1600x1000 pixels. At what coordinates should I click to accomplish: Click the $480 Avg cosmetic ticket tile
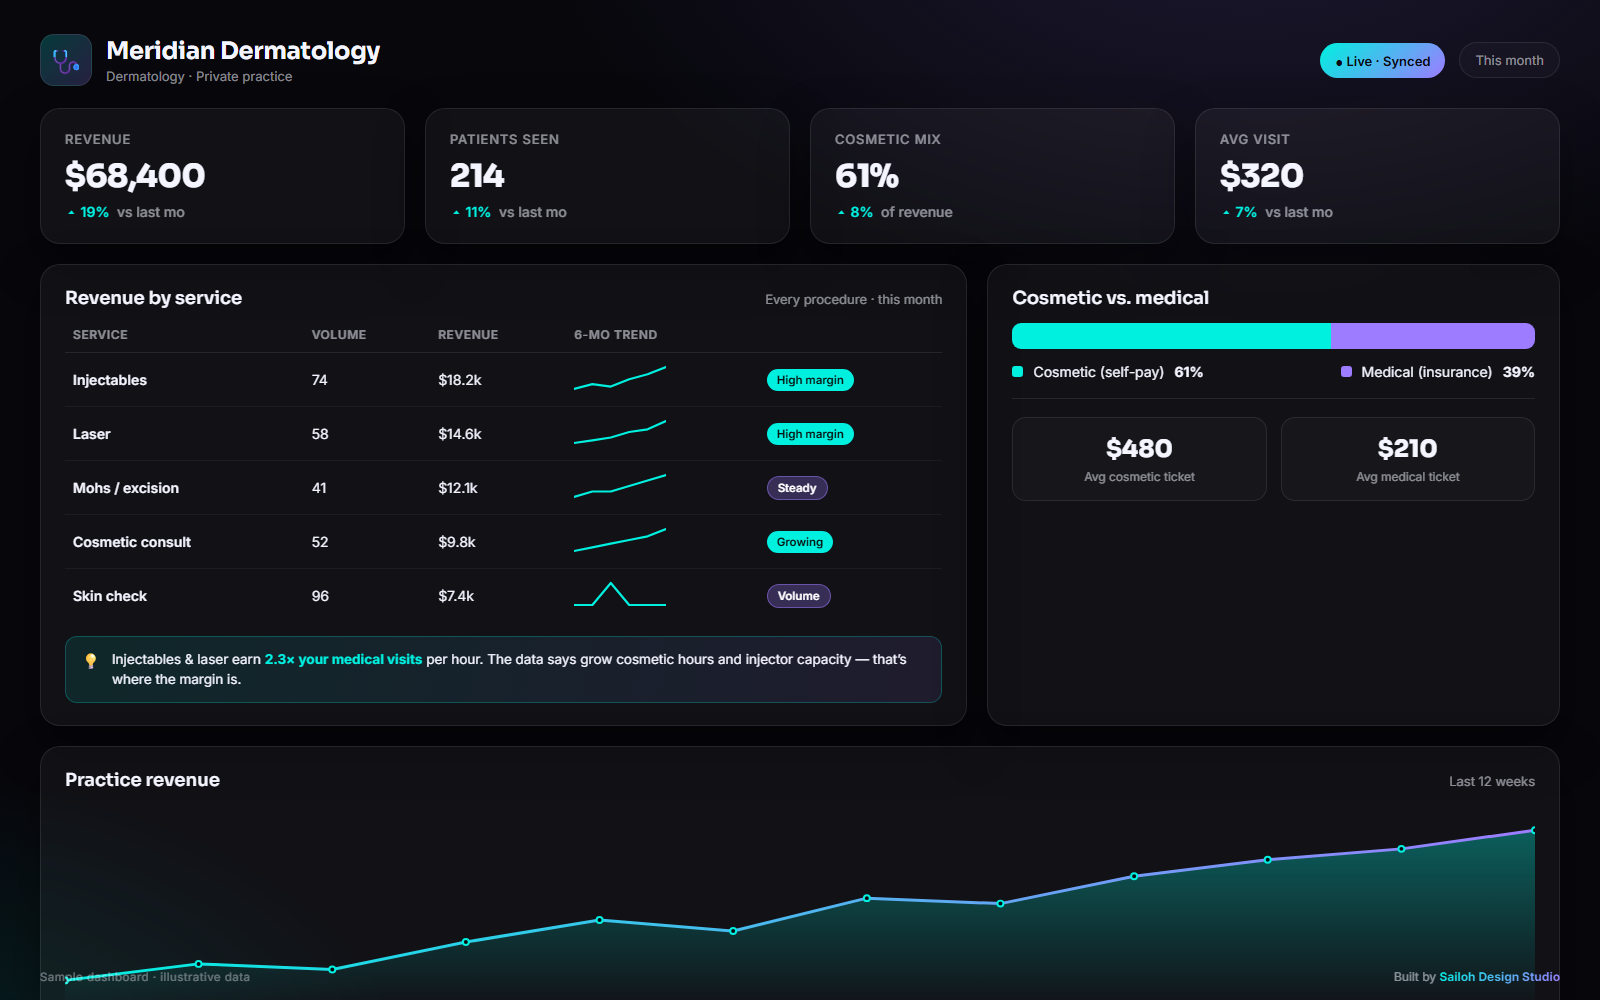coord(1139,459)
